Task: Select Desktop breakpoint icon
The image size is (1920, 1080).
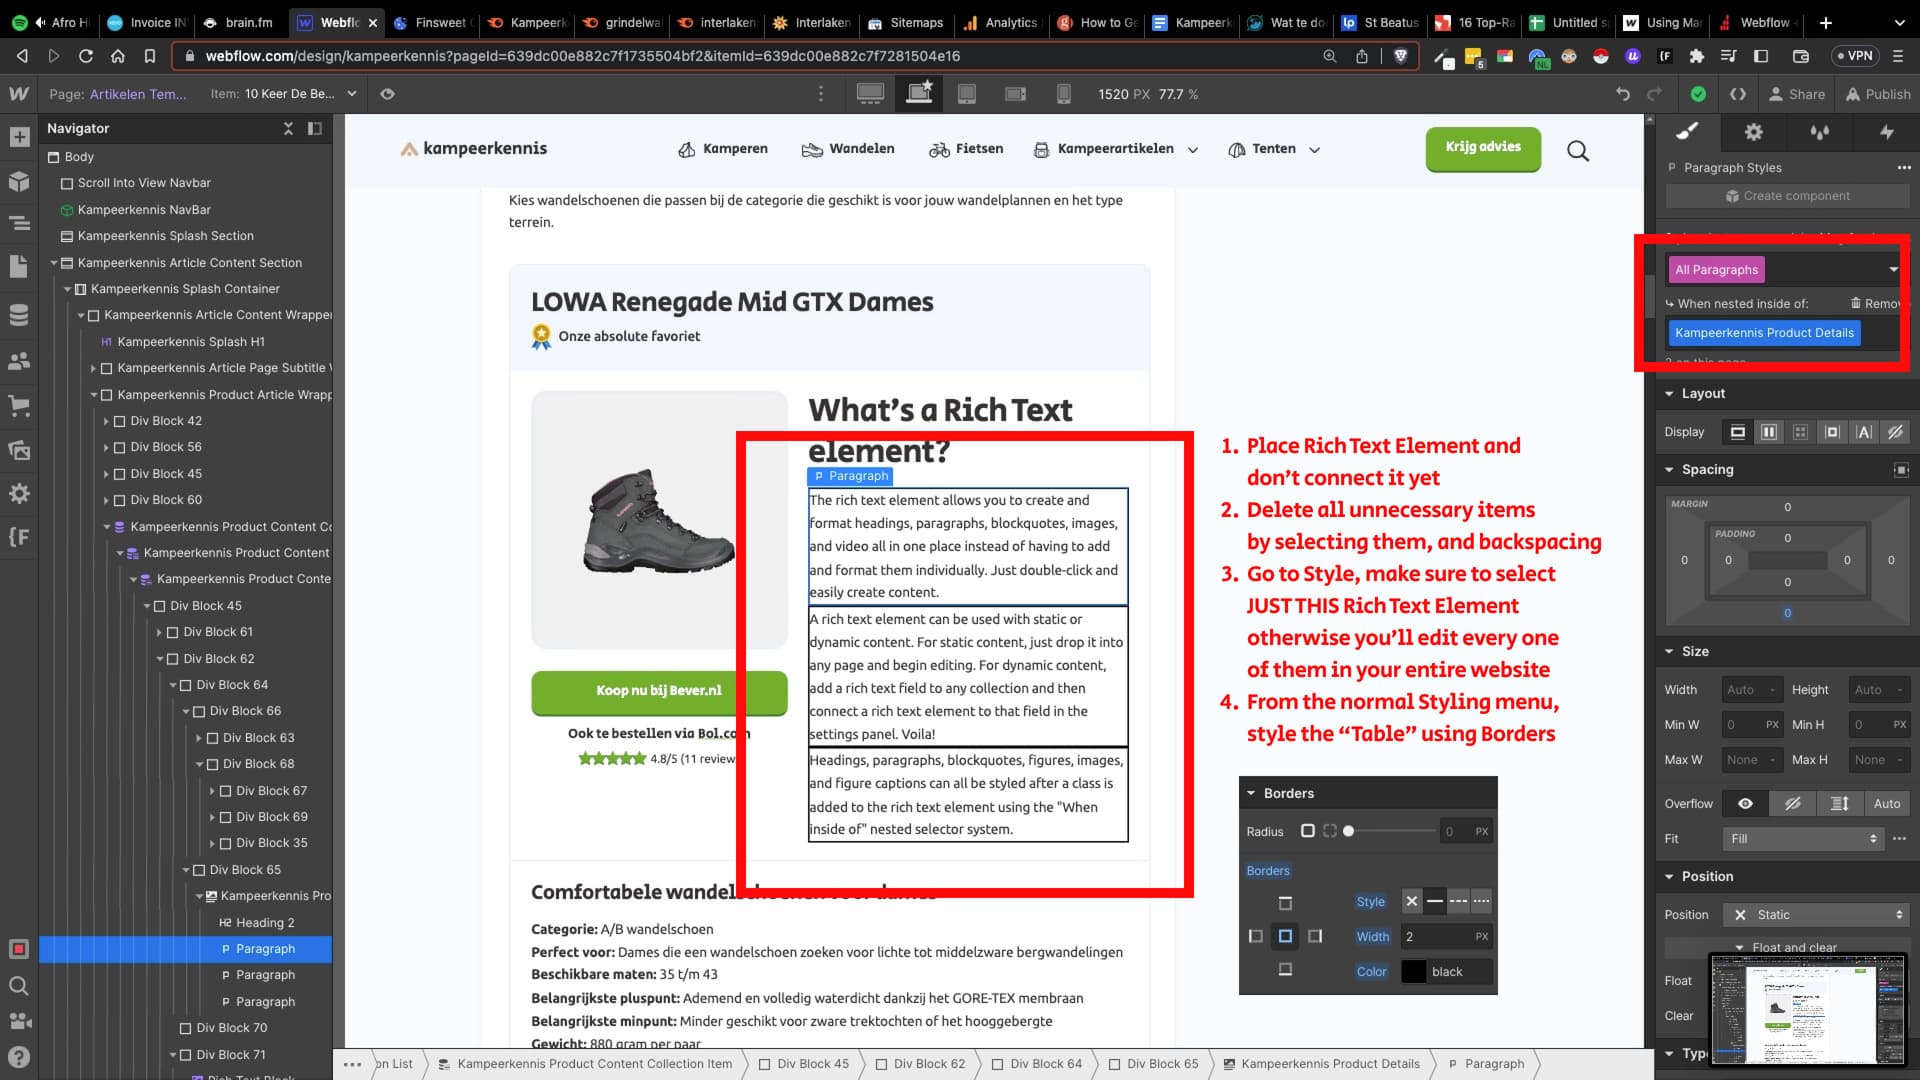Action: pos(870,94)
